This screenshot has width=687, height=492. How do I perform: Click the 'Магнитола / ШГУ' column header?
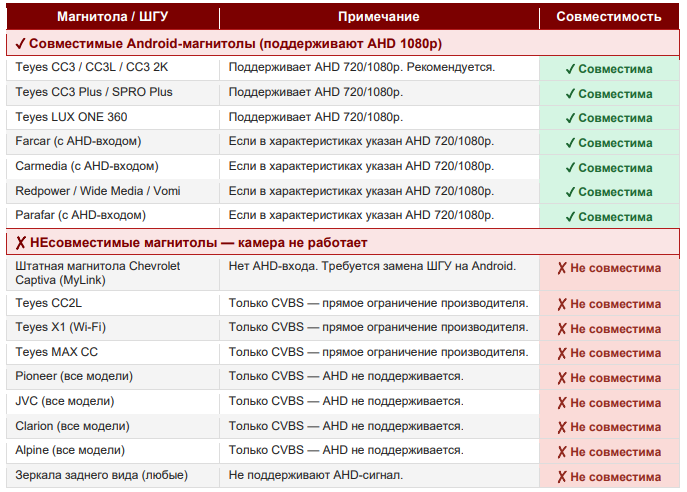112,17
